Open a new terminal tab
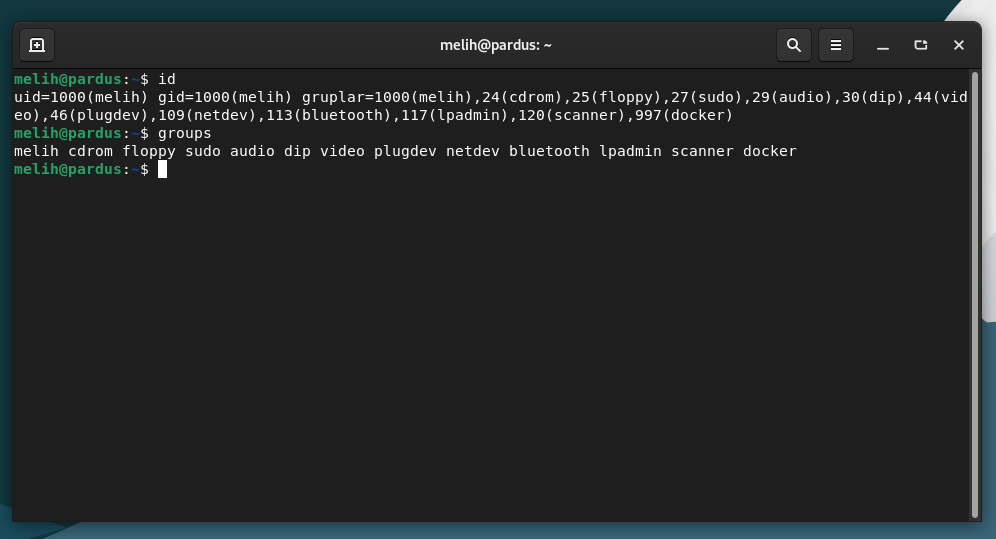Viewport: 996px width, 539px height. pyautogui.click(x=37, y=45)
